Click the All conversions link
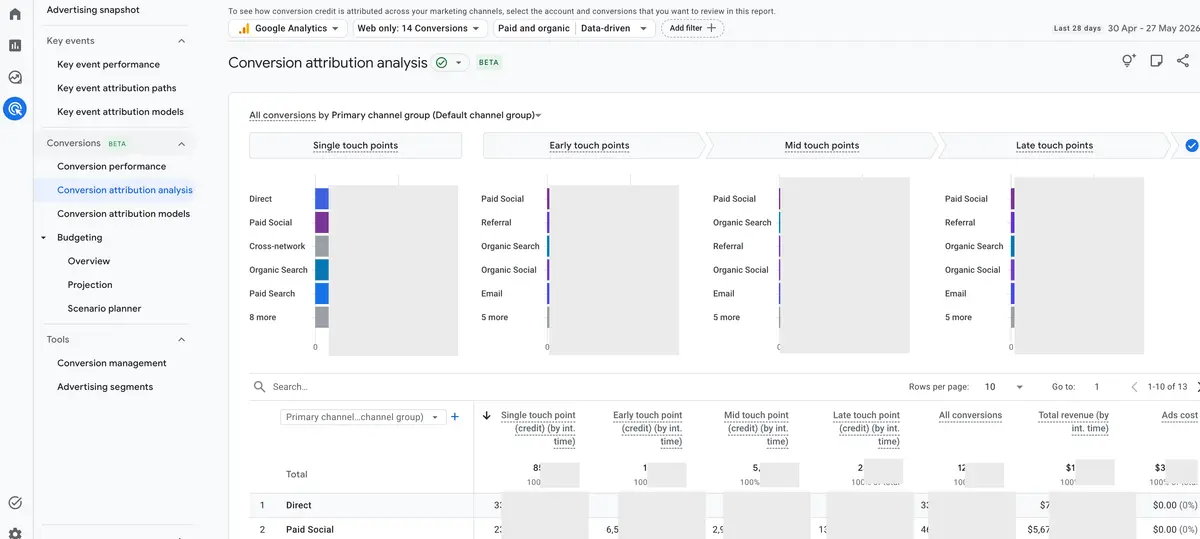Image resolution: width=1200 pixels, height=539 pixels. (282, 116)
